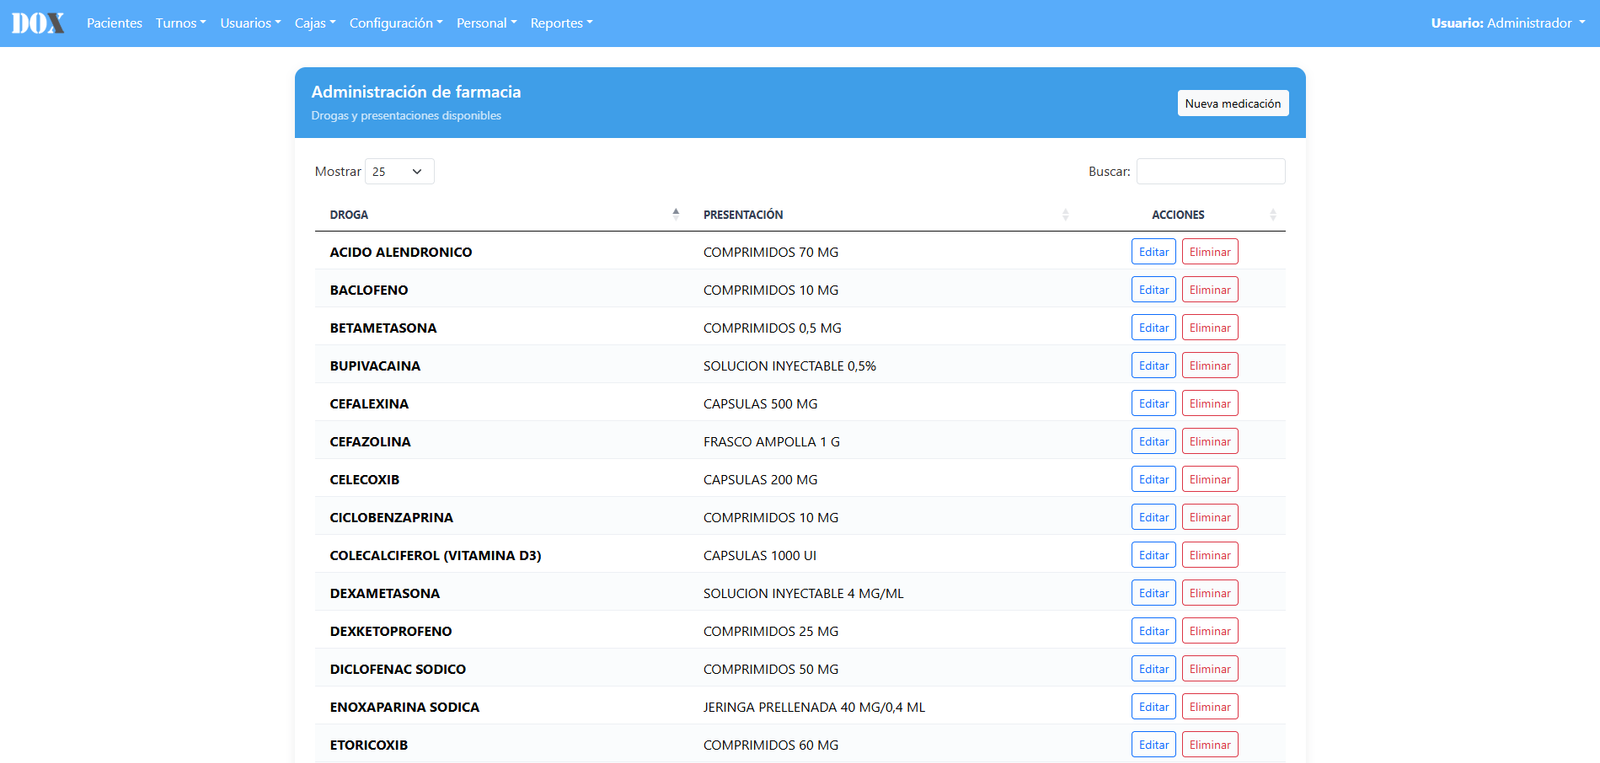Edit the DEXKETOPROFENO entry
The height and width of the screenshot is (763, 1600).
point(1154,632)
